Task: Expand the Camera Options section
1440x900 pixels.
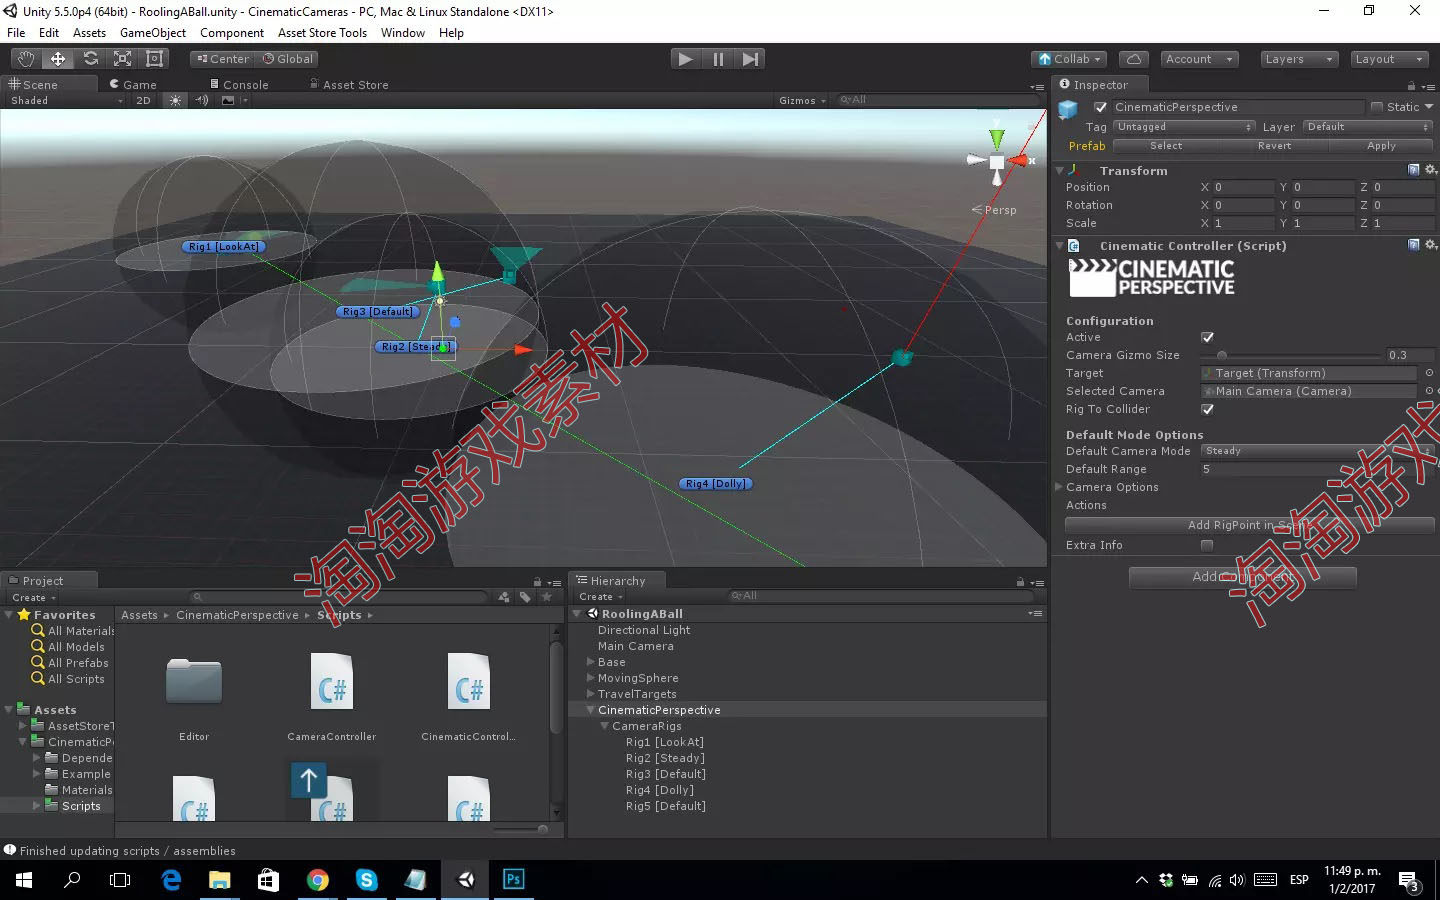Action: pyautogui.click(x=1059, y=487)
